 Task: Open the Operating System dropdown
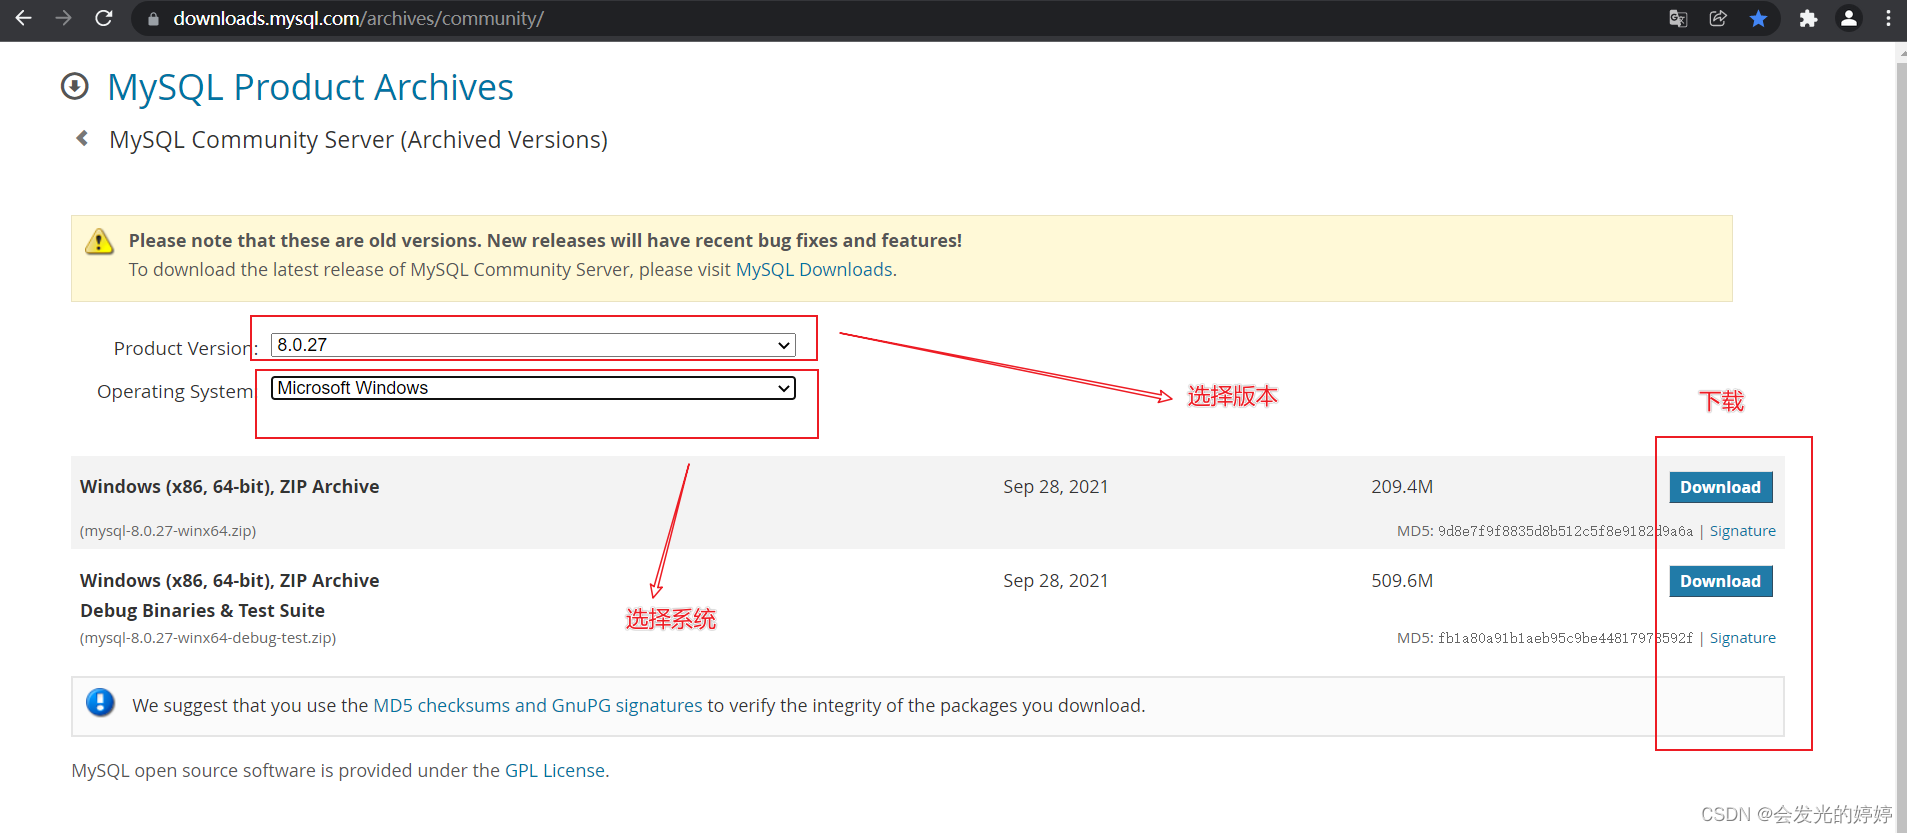(533, 388)
